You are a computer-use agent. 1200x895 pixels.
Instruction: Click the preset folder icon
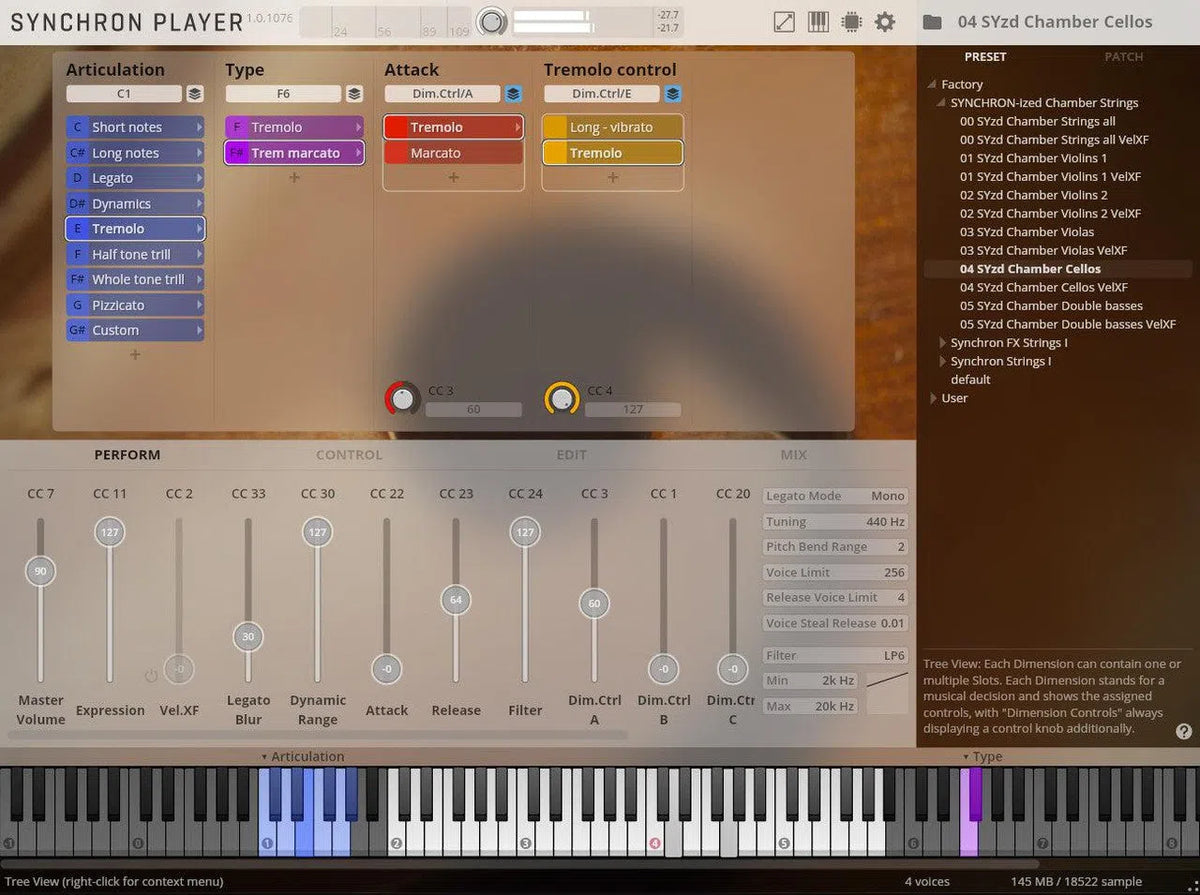(x=932, y=22)
